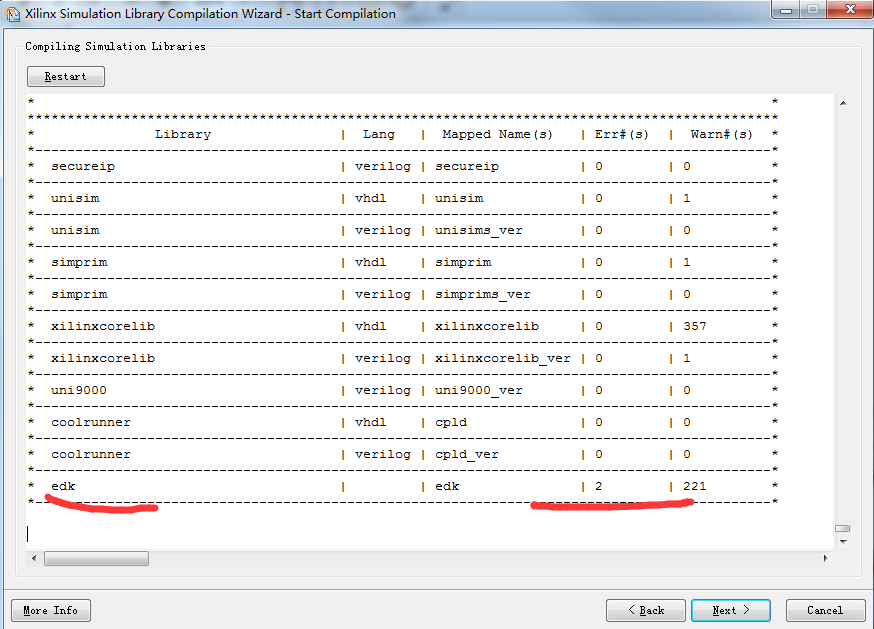Cancel the compilation wizard
The height and width of the screenshot is (629, 874).
point(826,611)
